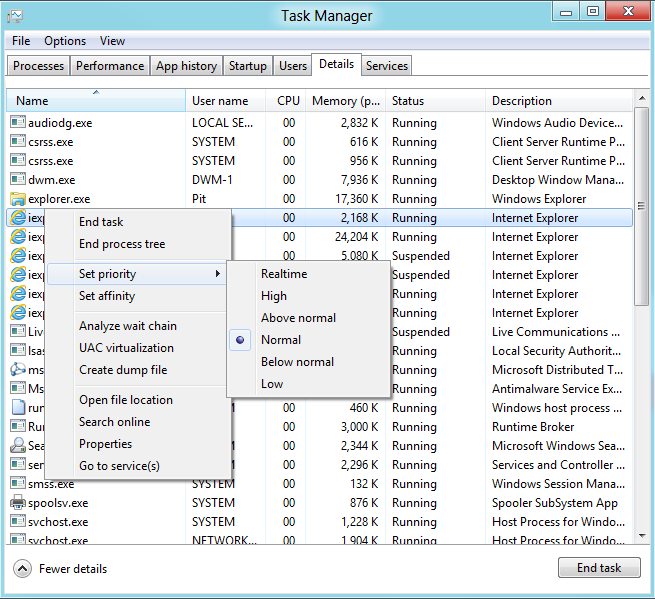Toggle UAC virtualization option
The image size is (655, 599).
(x=126, y=348)
